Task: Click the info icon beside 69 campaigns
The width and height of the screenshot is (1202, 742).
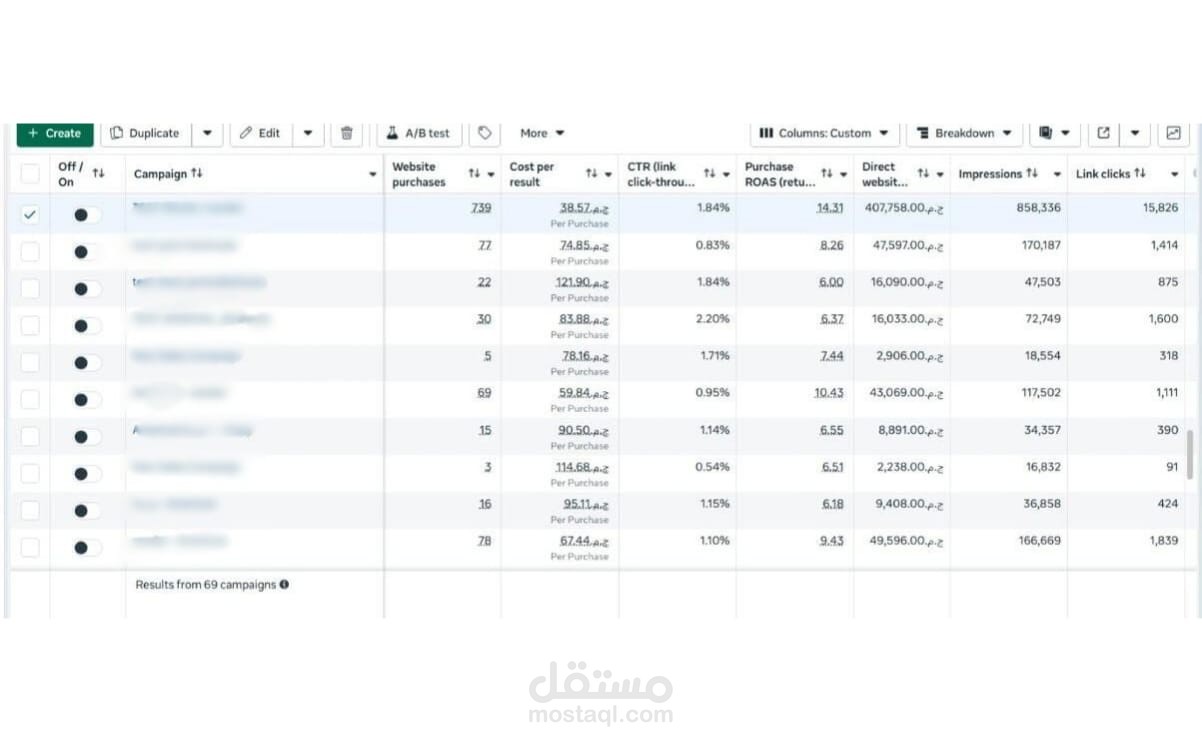Action: [x=284, y=585]
